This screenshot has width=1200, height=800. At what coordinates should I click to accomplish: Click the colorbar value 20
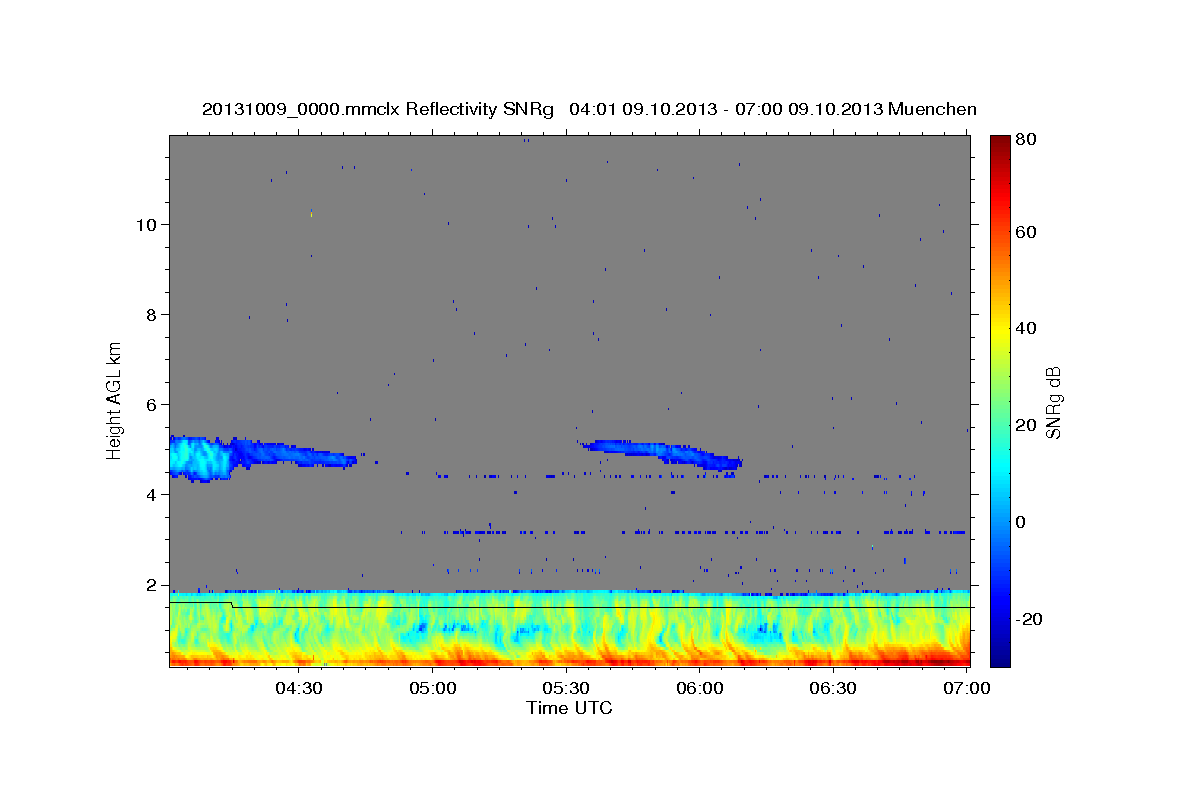point(1026,425)
